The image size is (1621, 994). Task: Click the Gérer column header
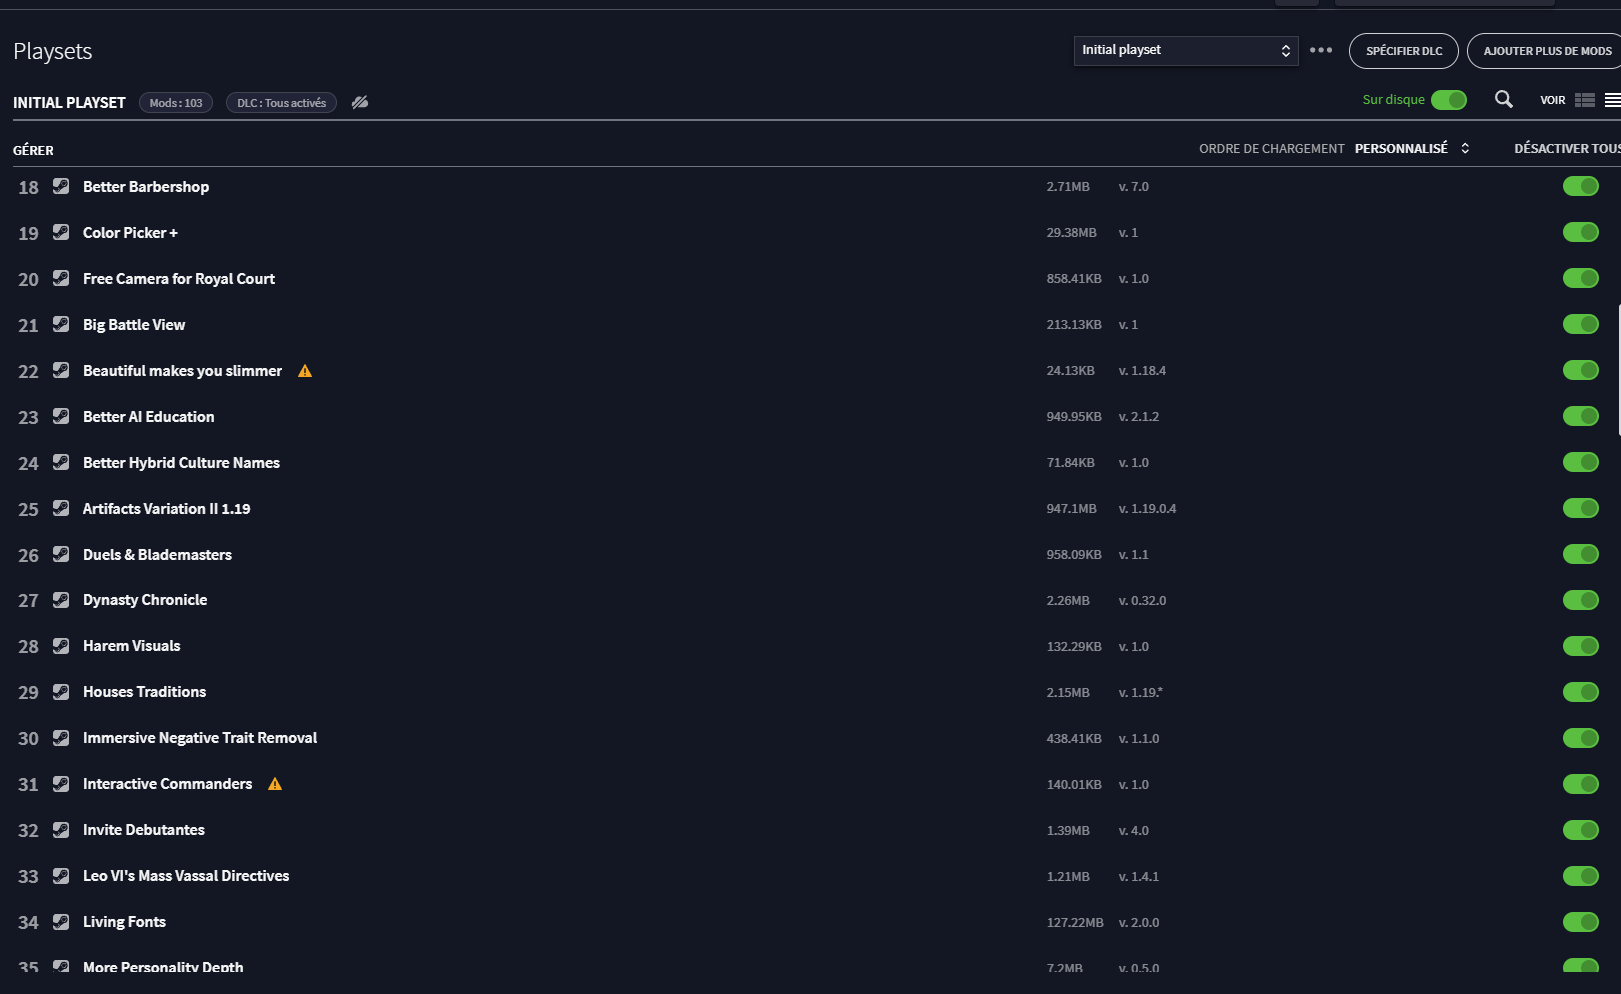(x=33, y=150)
